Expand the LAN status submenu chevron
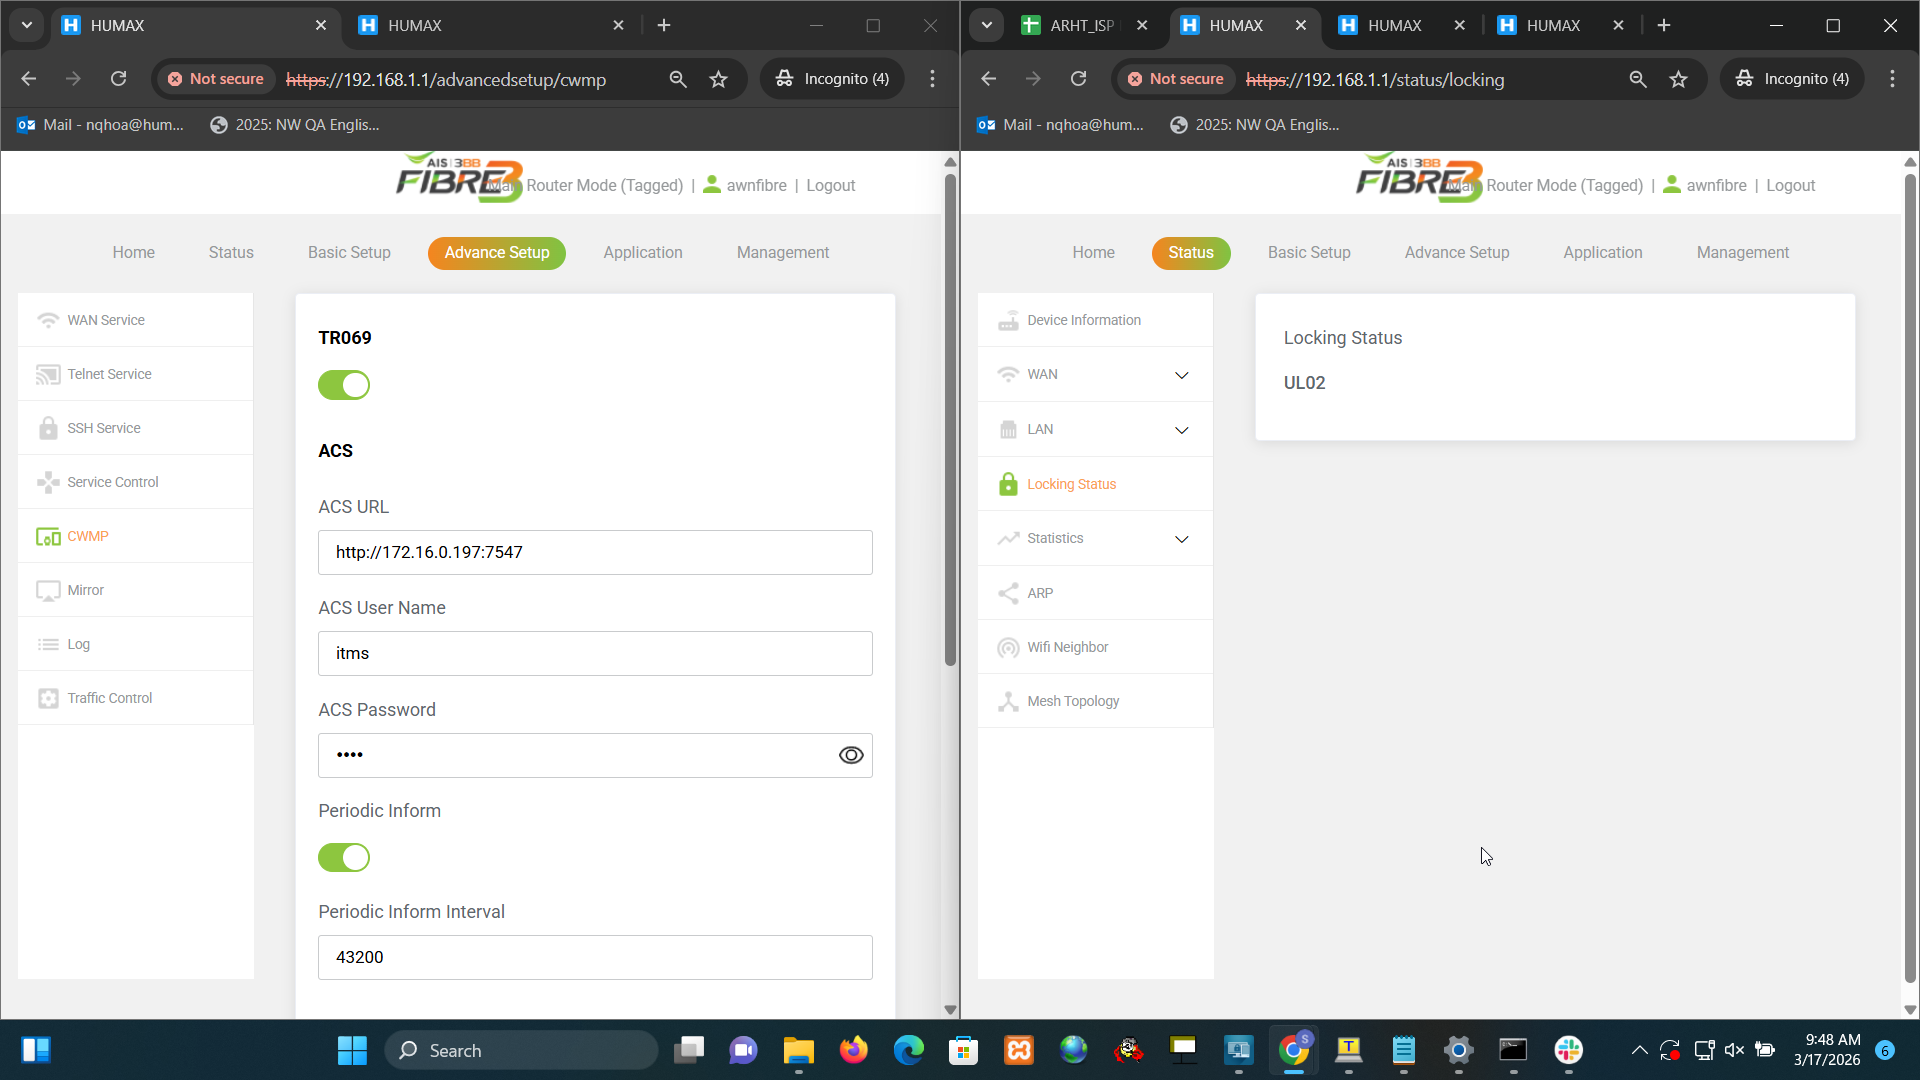 [1181, 430]
